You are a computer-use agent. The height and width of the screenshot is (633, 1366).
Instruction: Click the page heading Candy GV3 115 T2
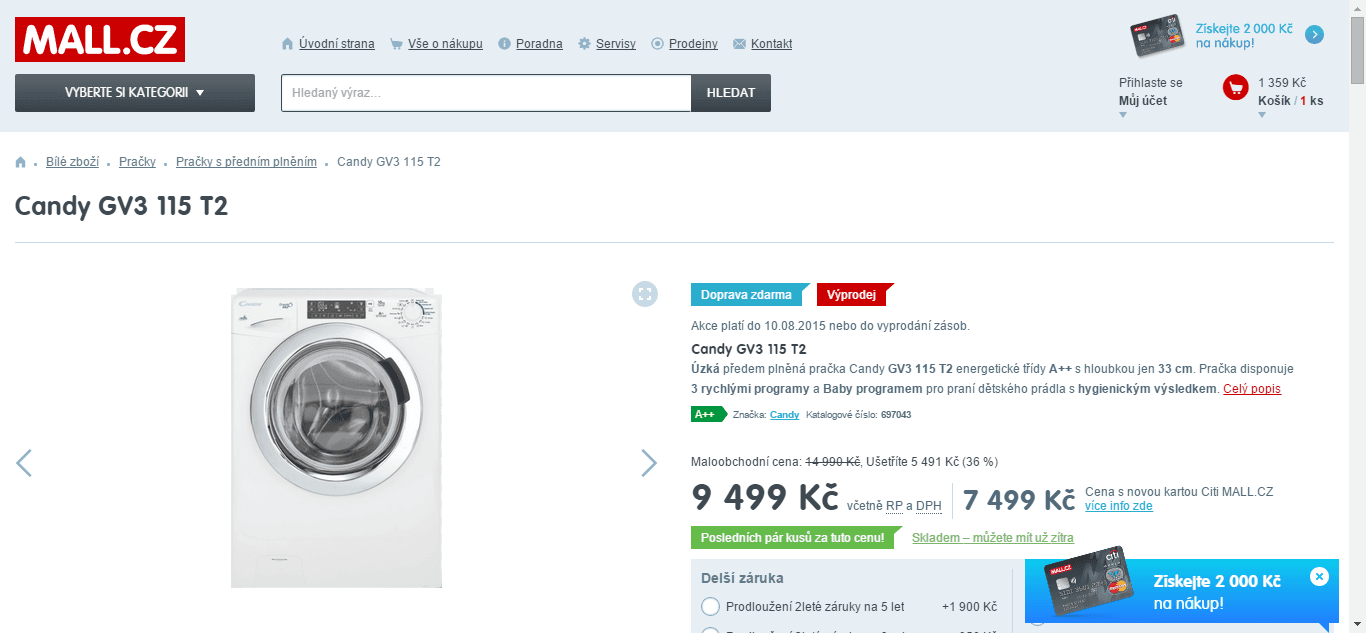(122, 206)
